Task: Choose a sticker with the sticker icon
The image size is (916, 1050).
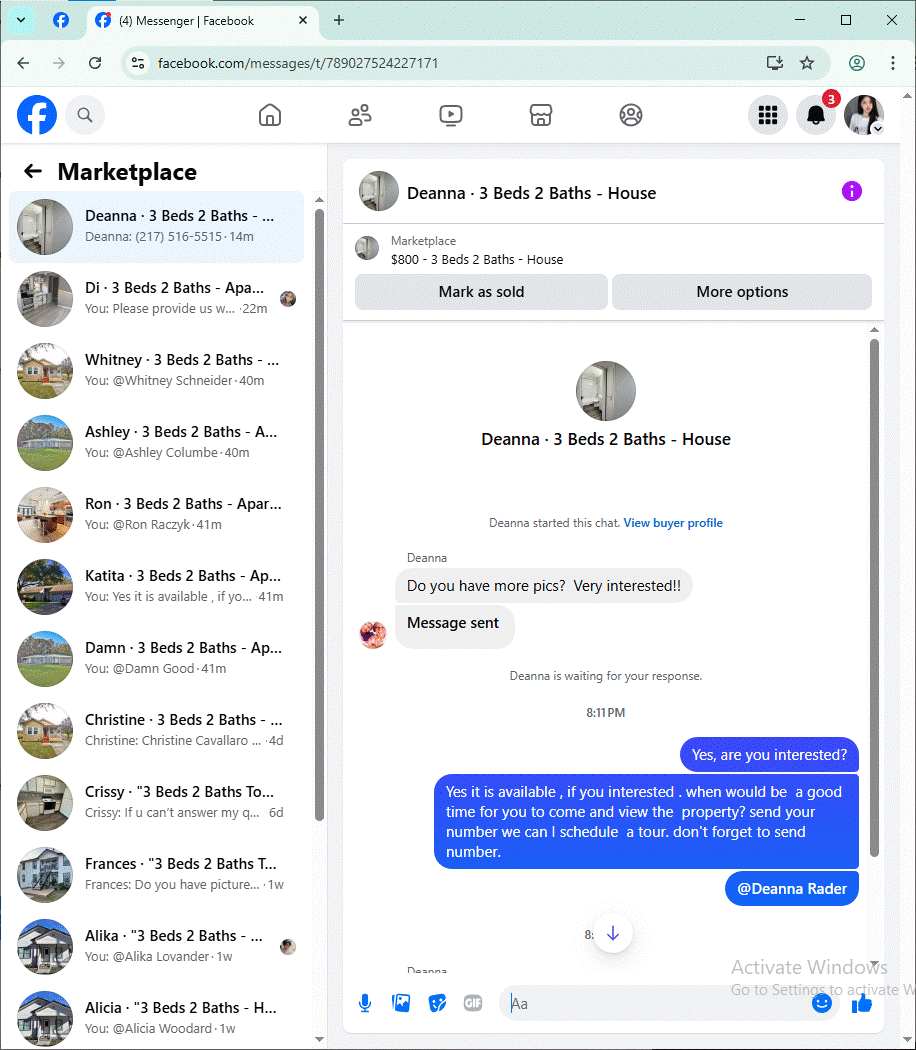Action: [437, 1003]
